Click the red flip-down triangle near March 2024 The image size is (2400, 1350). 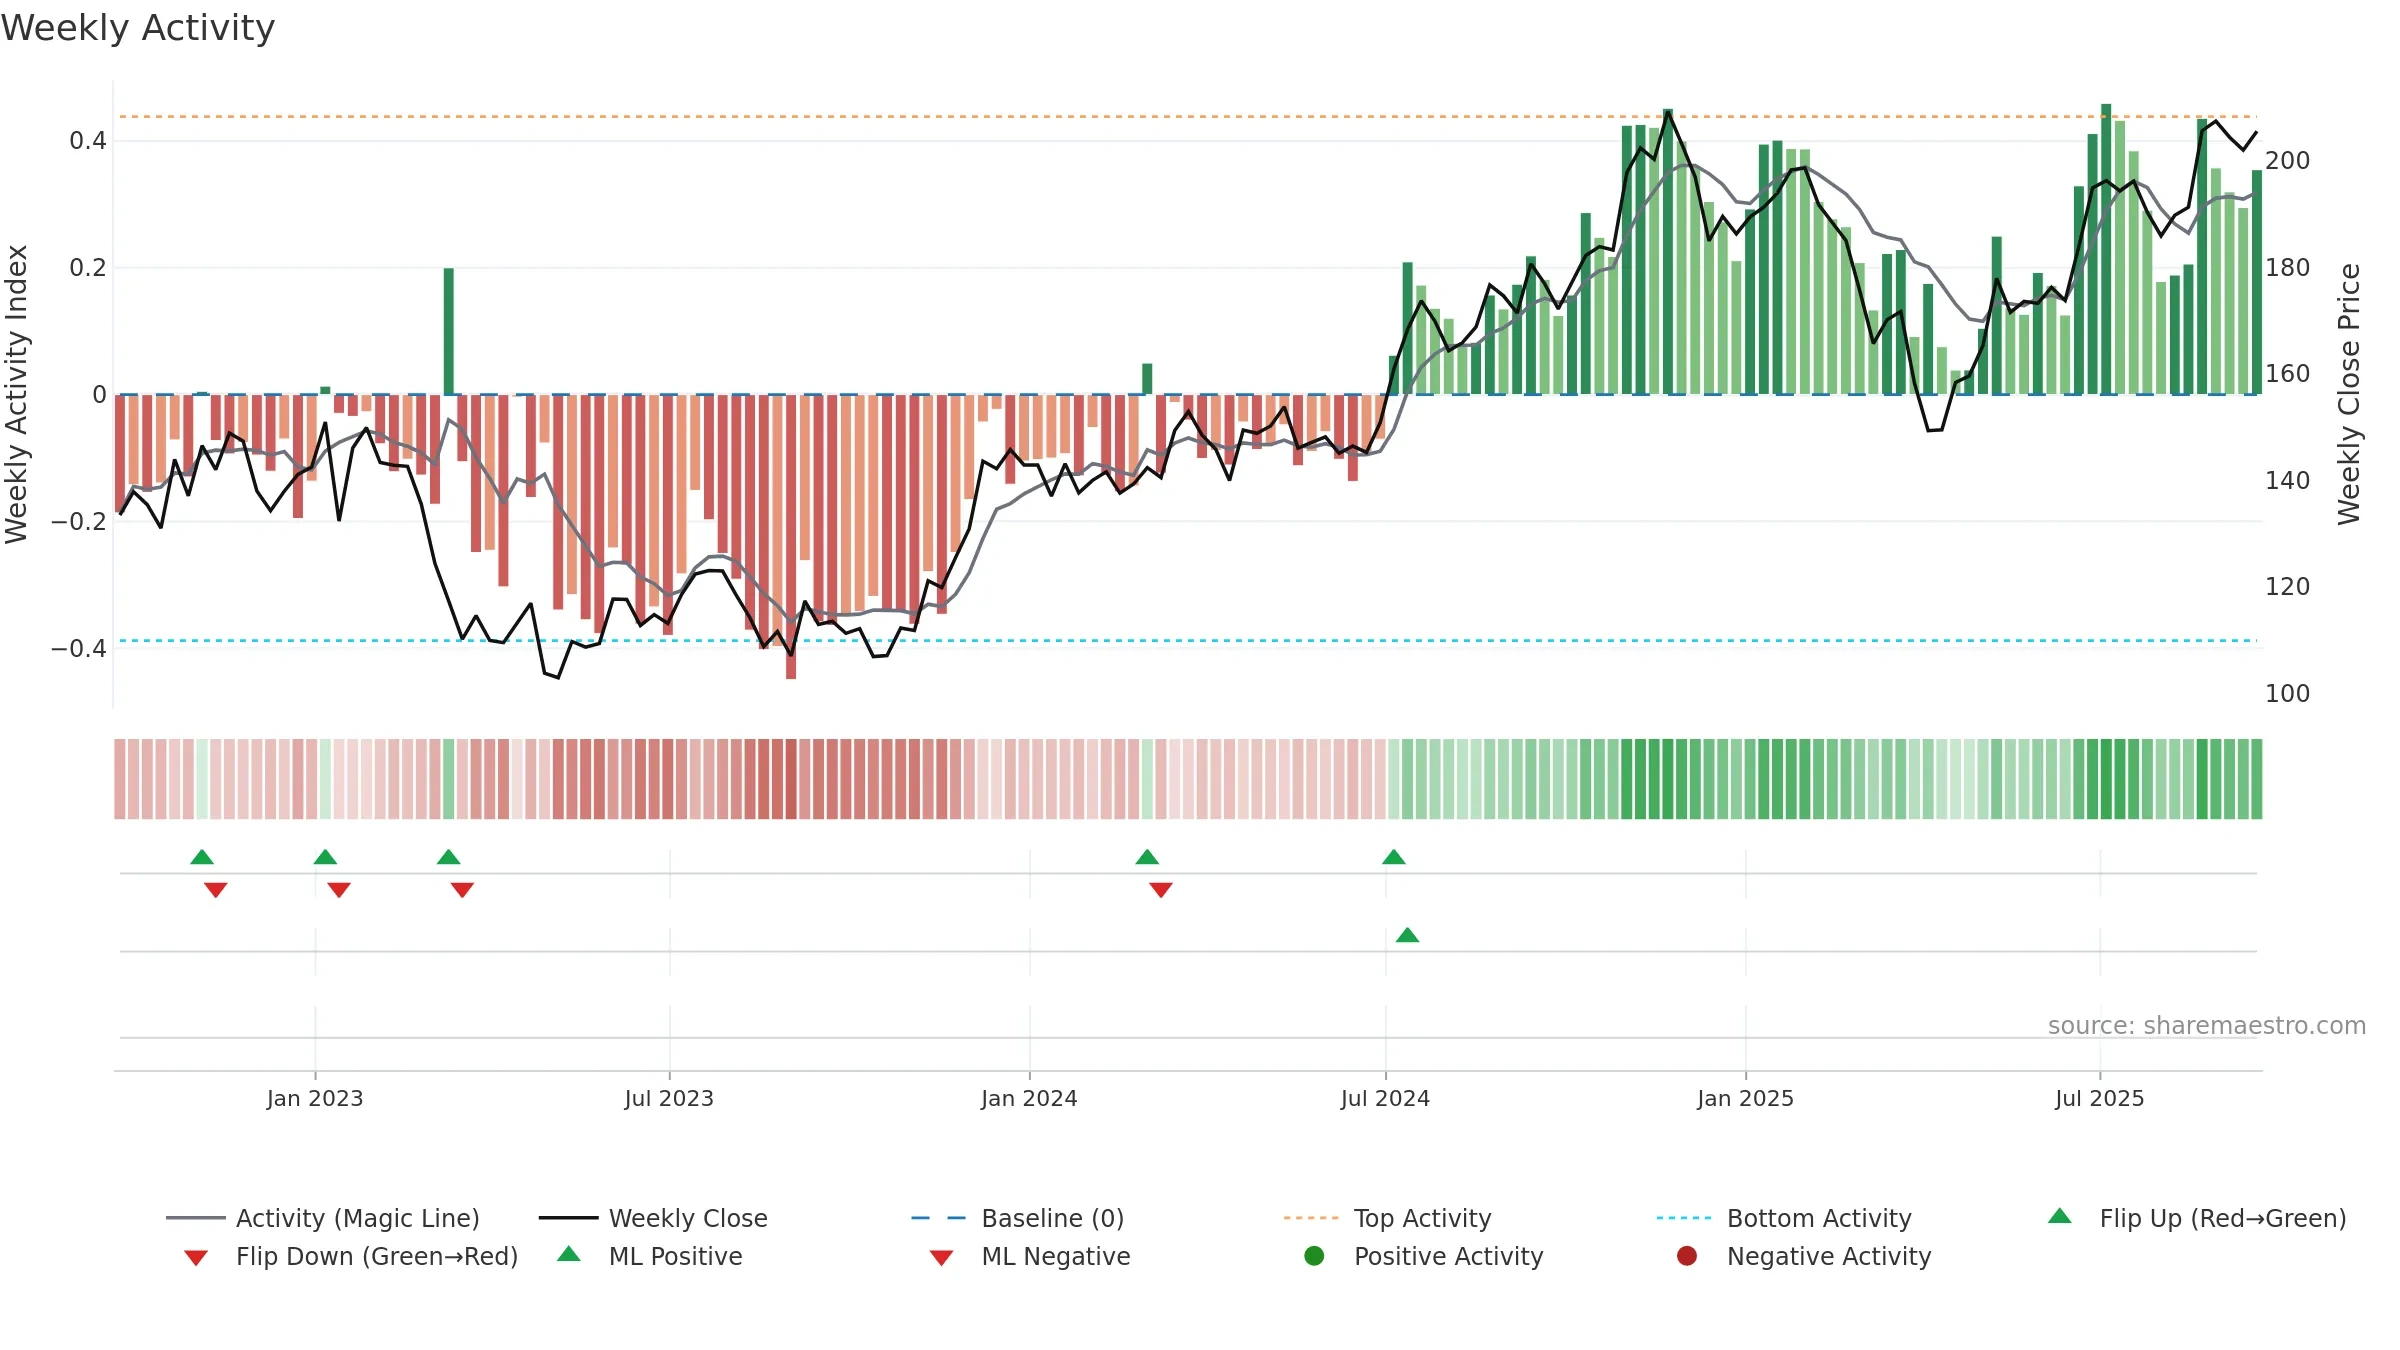click(1161, 890)
